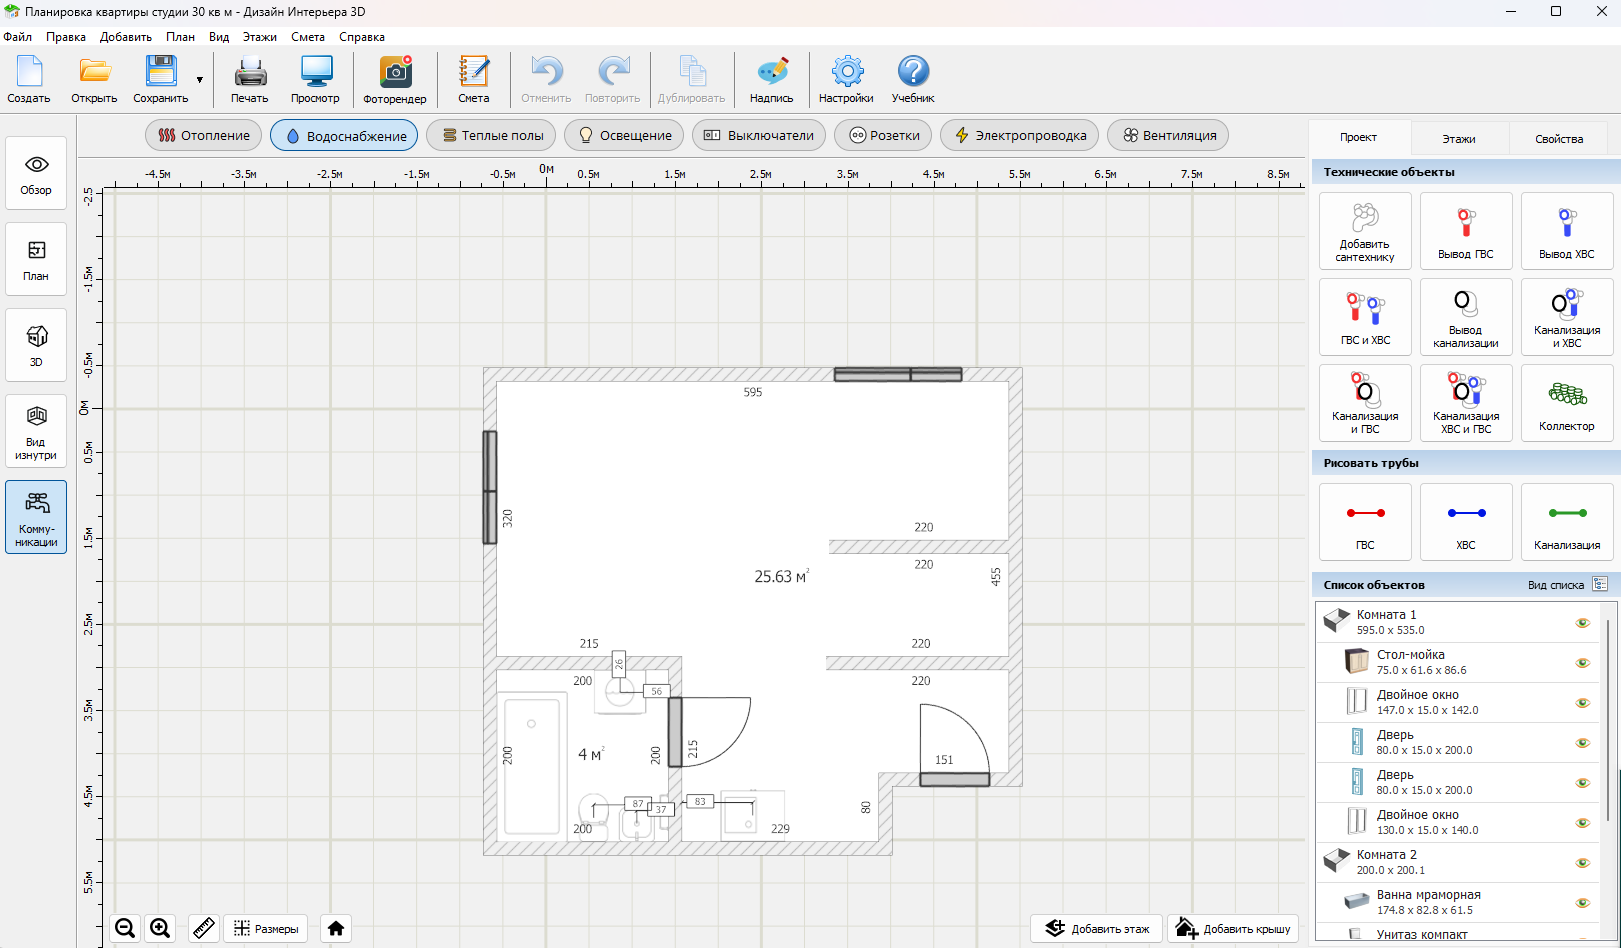This screenshot has height=948, width=1621.
Task: Open the Сохранить dropdown arrow
Action: pos(200,80)
